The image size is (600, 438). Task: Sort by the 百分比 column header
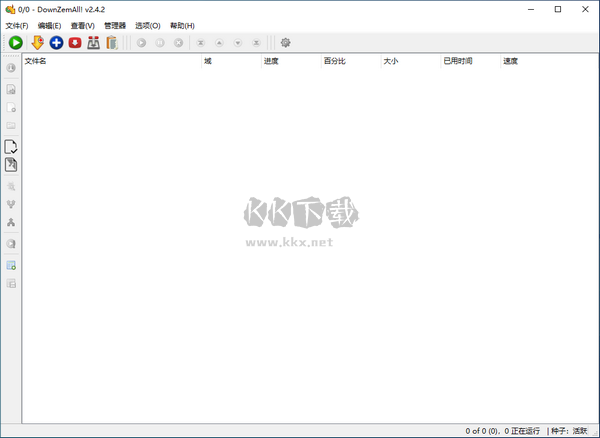(351, 61)
